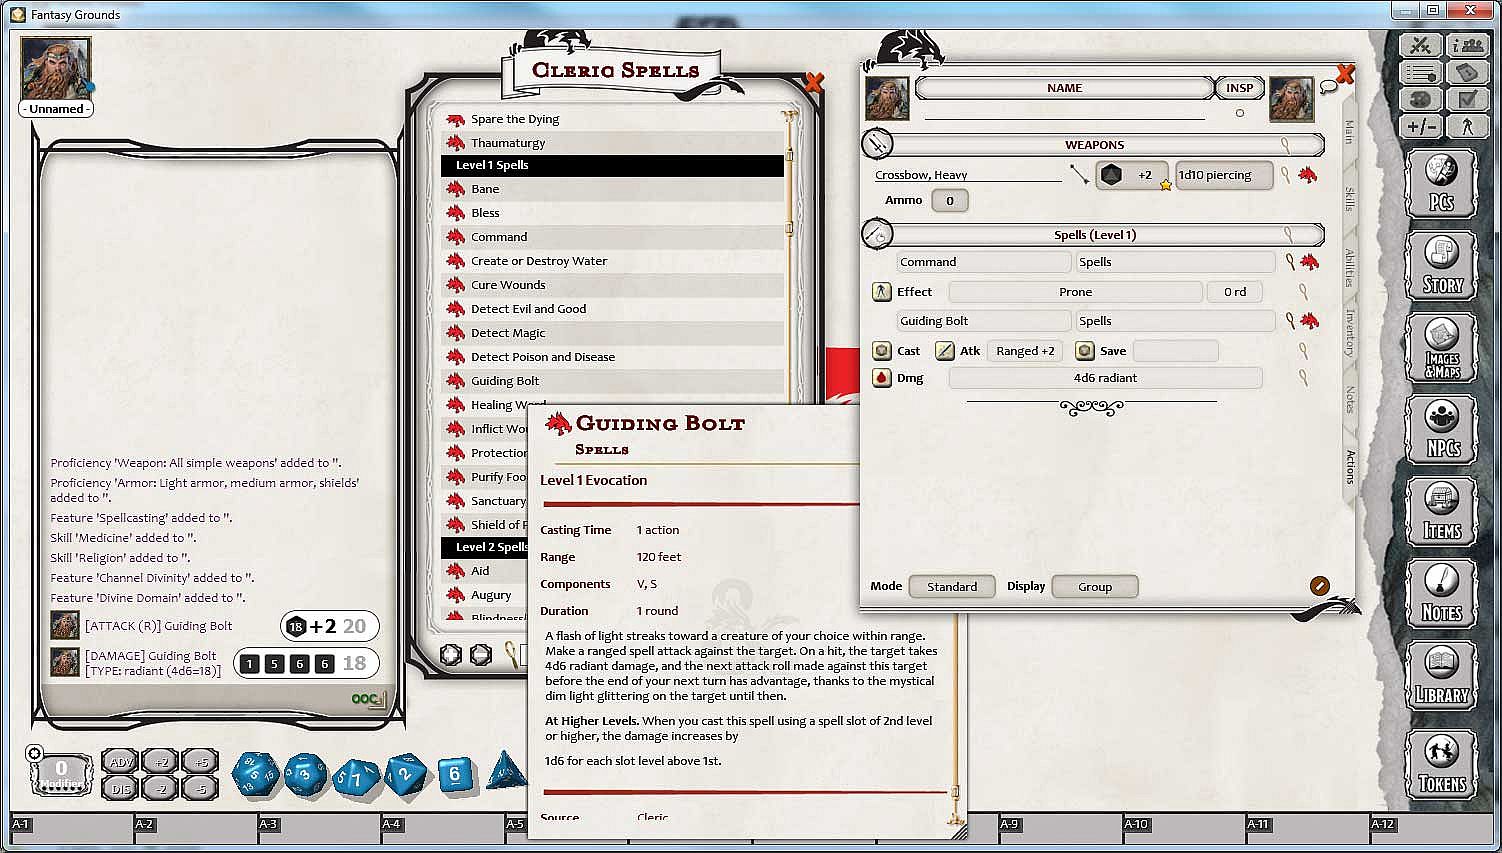Open the options list icon in top toolbar
Image resolution: width=1502 pixels, height=853 pixels.
pyautogui.click(x=1420, y=73)
